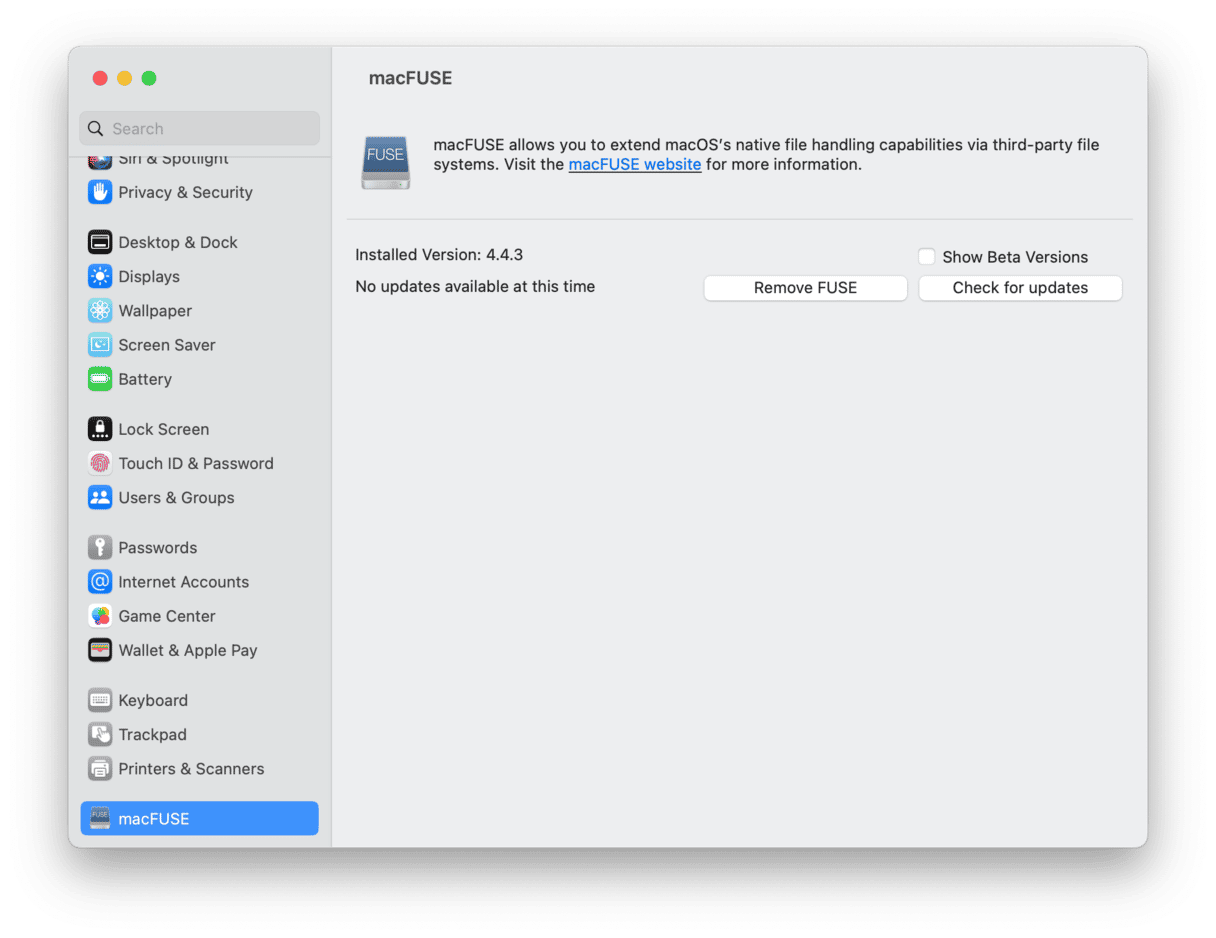
Task: Click the Wallet & Apple Pay icon
Action: pyautogui.click(x=100, y=650)
